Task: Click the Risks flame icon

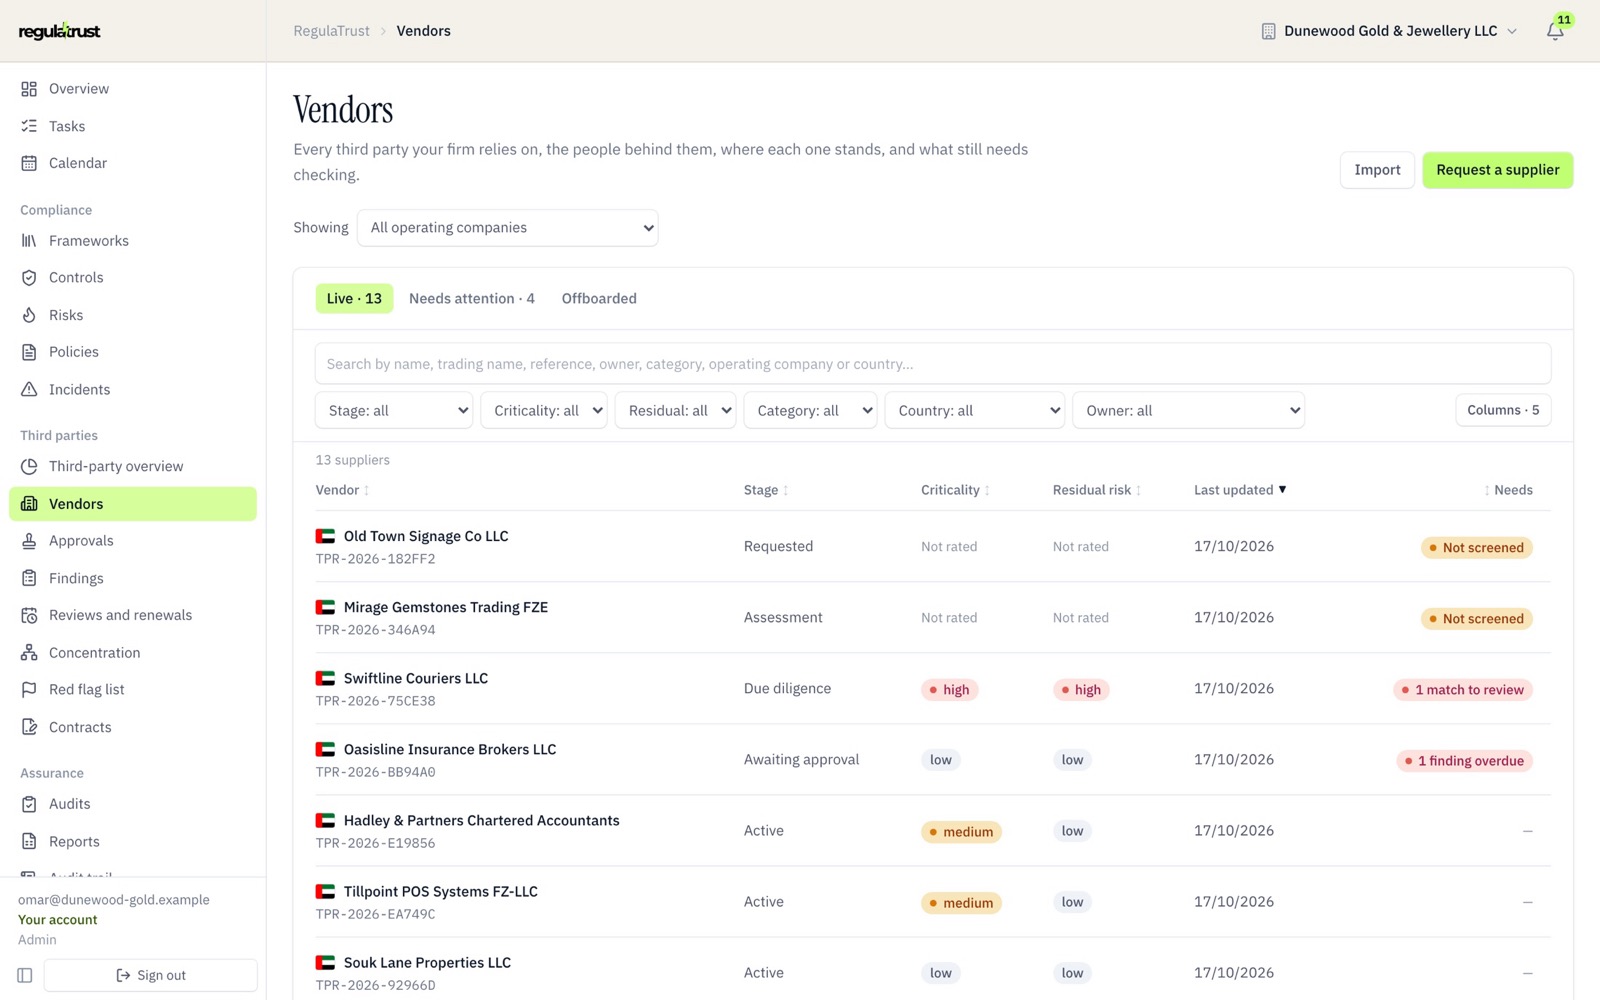Action: pyautogui.click(x=29, y=315)
